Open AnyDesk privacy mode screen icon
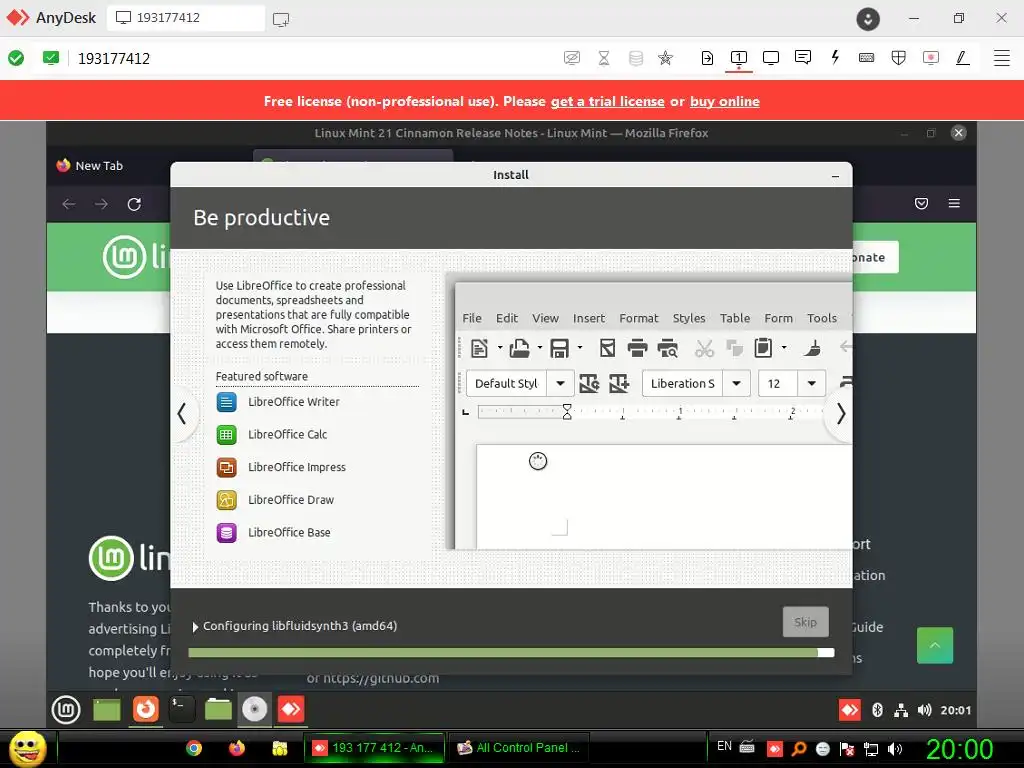Viewport: 1024px width, 768px height. pos(571,58)
